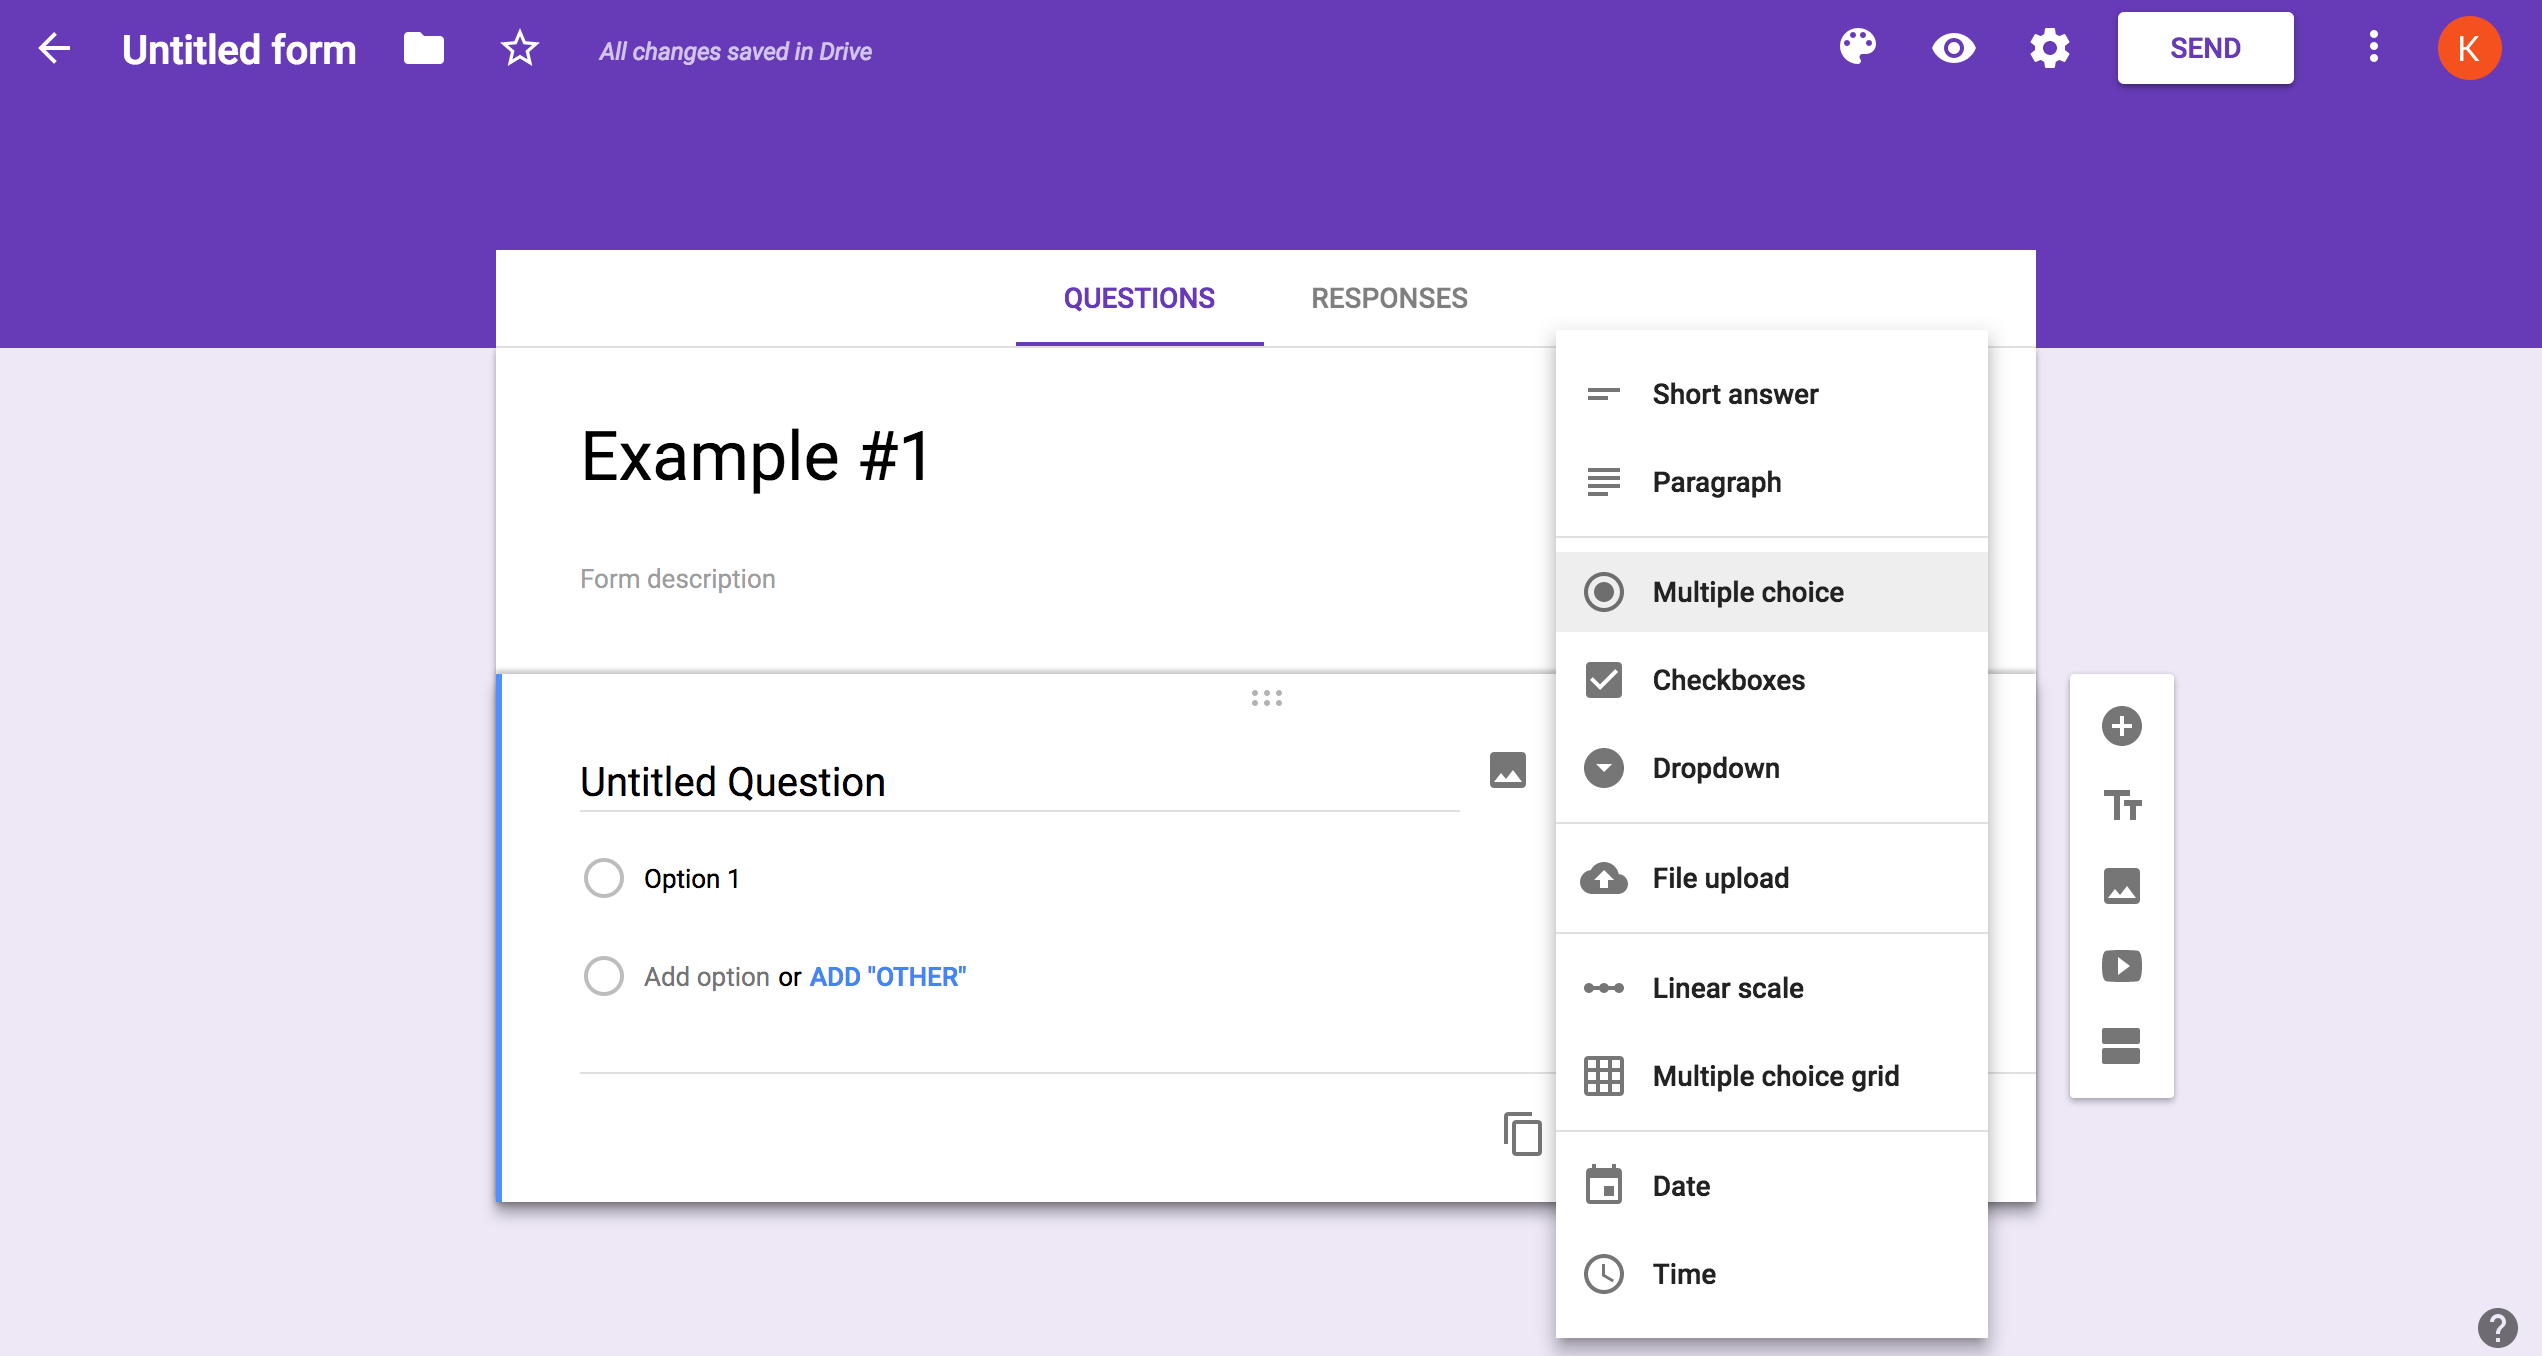Add a new question with plus icon
2542x1356 pixels.
2122,726
